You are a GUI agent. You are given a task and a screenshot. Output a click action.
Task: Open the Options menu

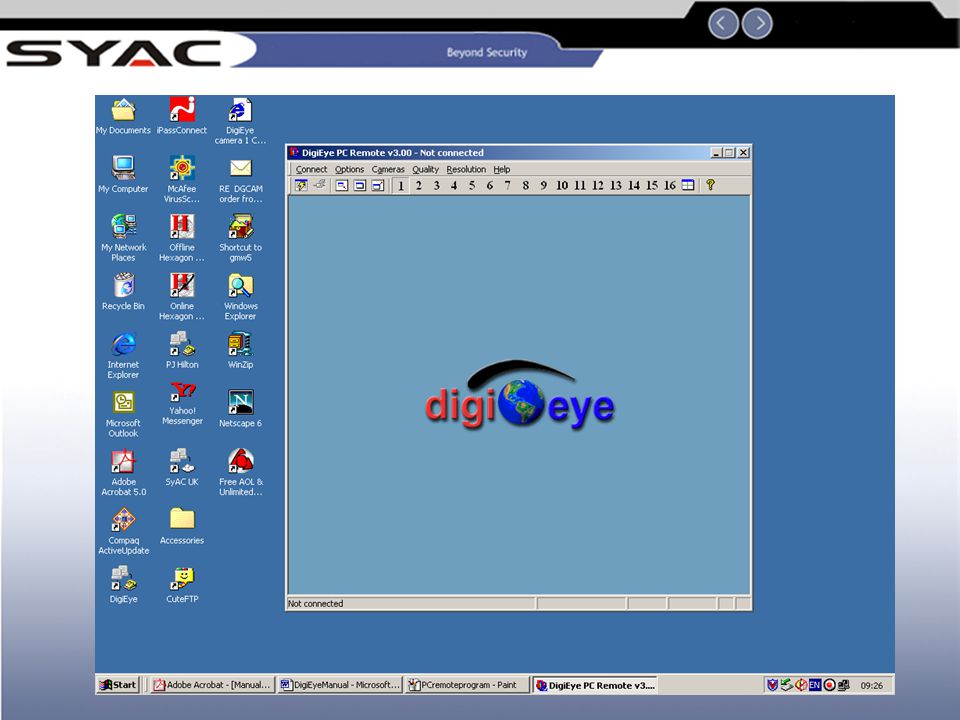point(349,170)
